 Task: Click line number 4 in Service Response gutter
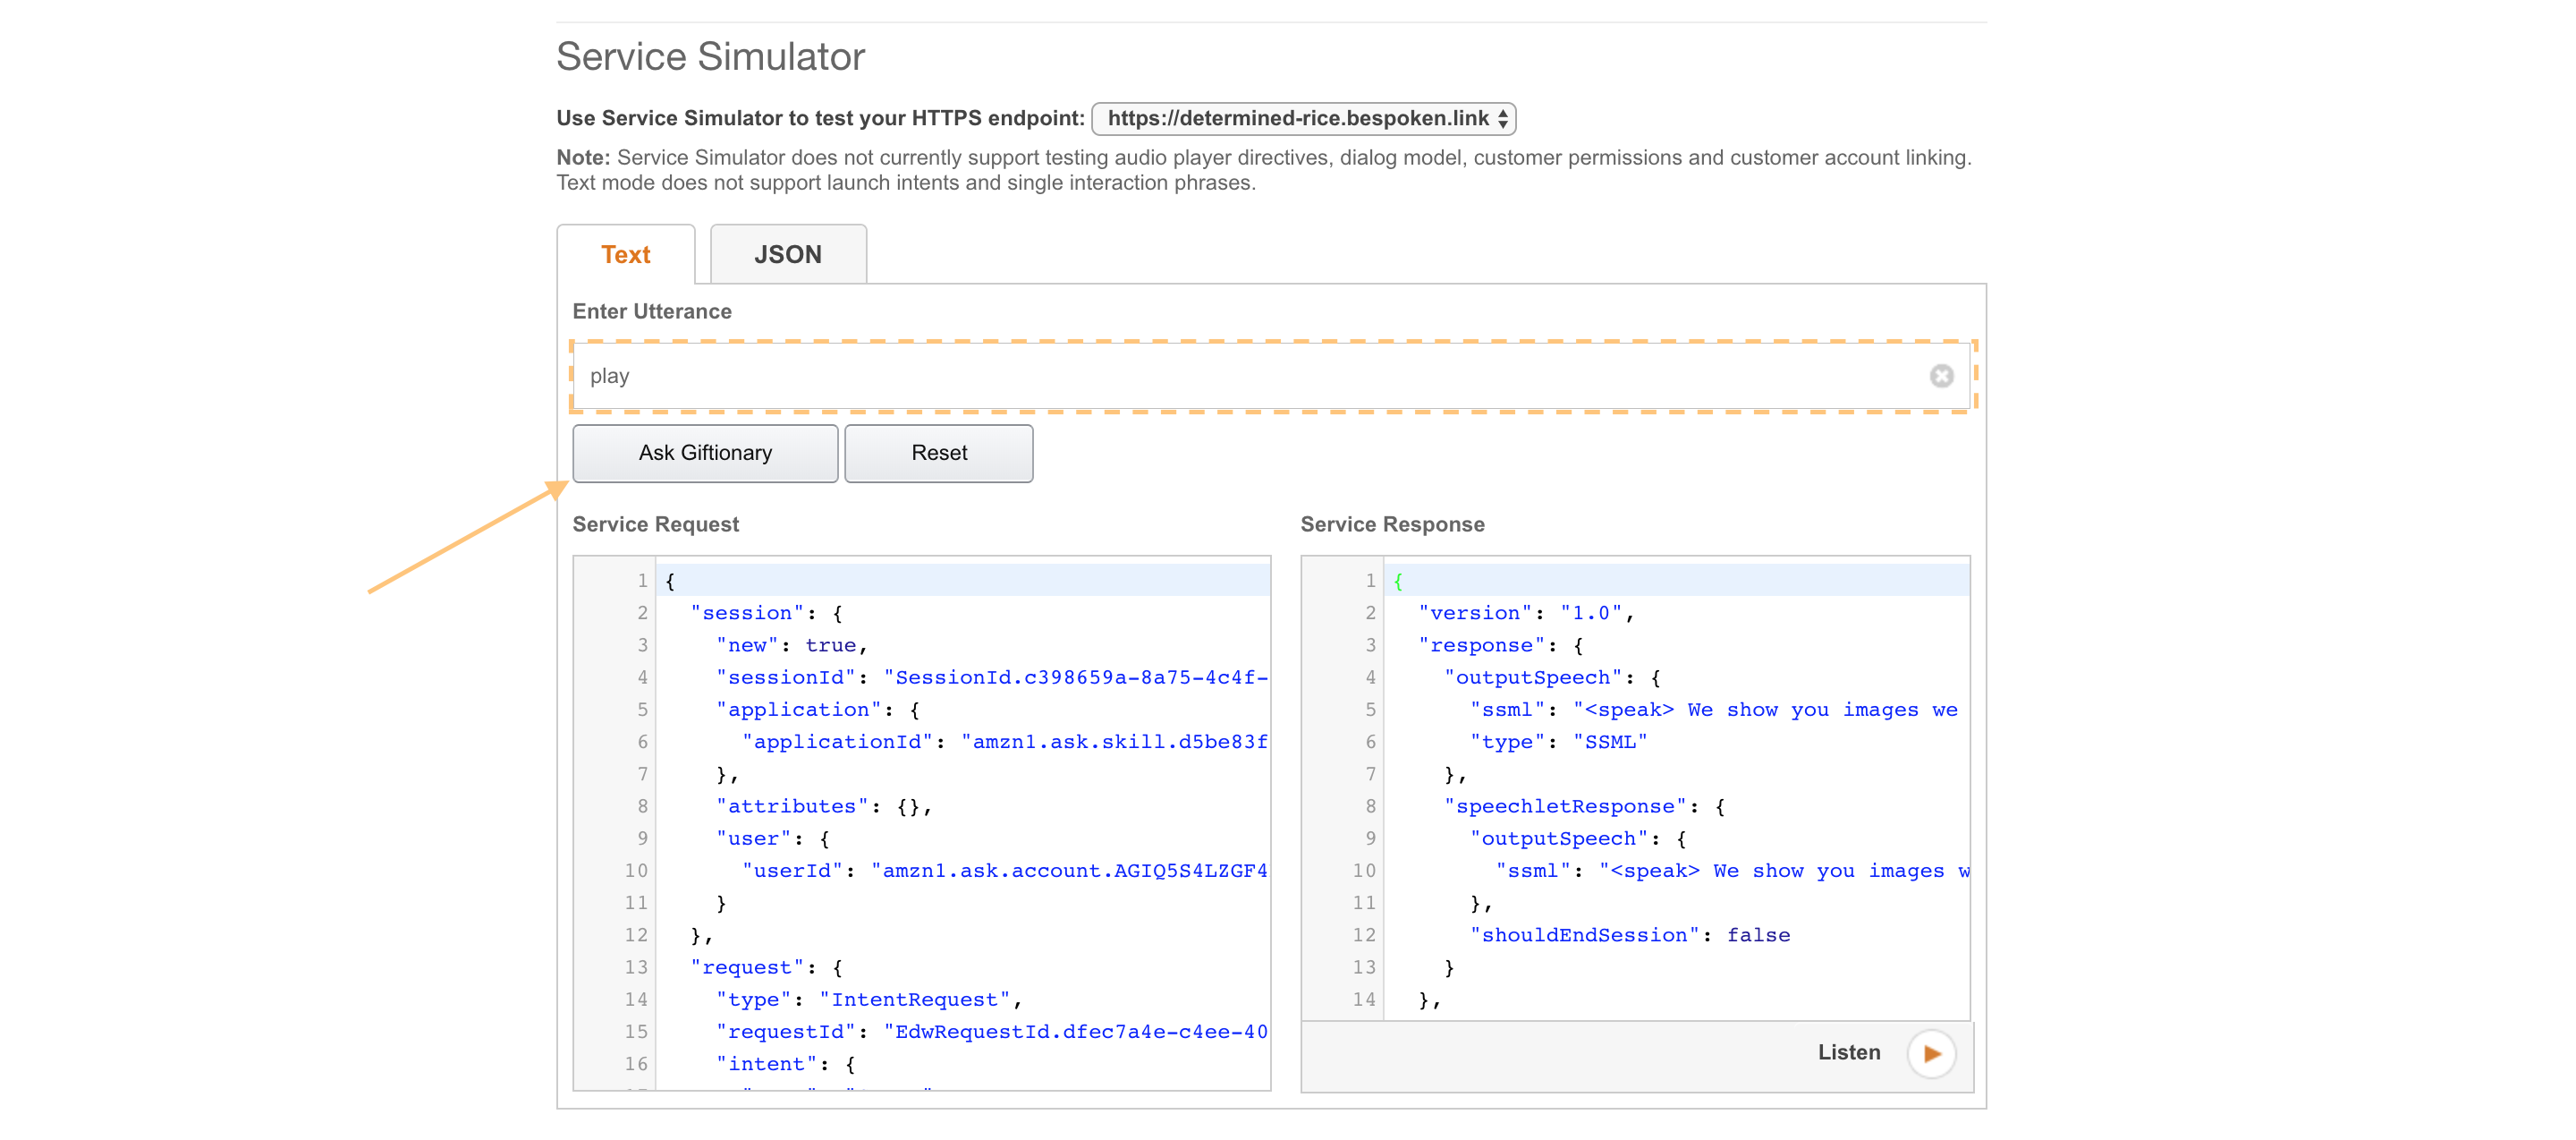point(1370,677)
